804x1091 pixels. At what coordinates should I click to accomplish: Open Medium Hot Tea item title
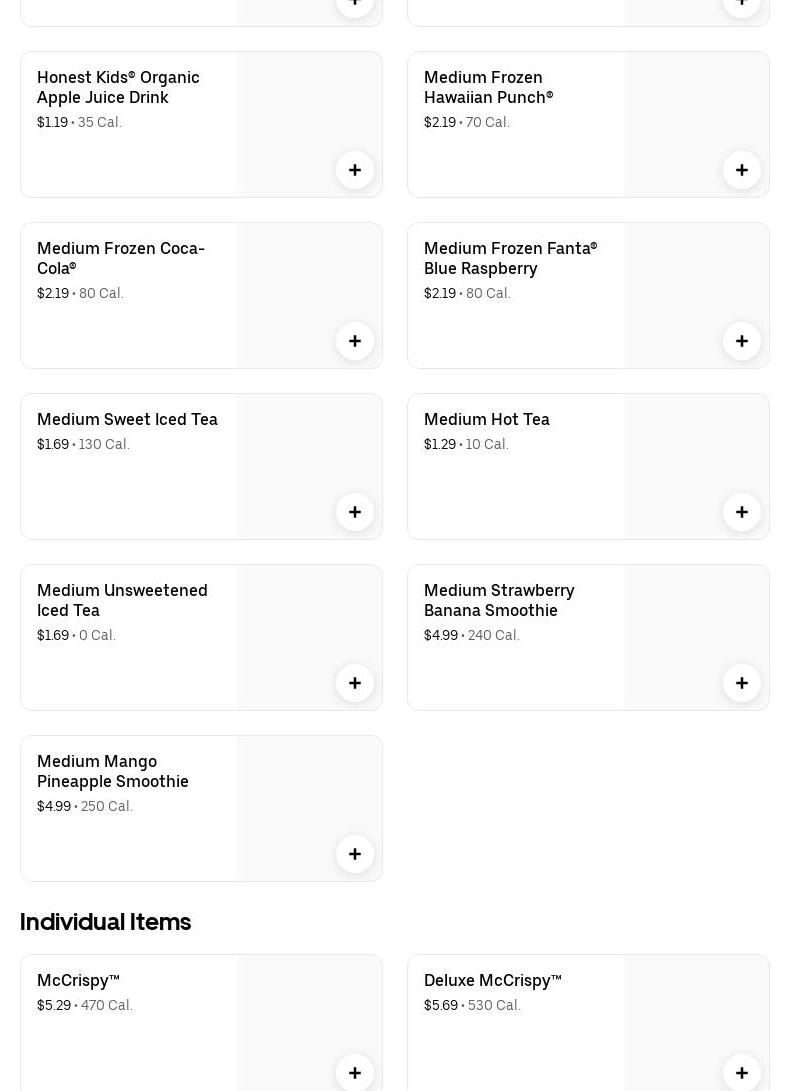pyautogui.click(x=486, y=419)
